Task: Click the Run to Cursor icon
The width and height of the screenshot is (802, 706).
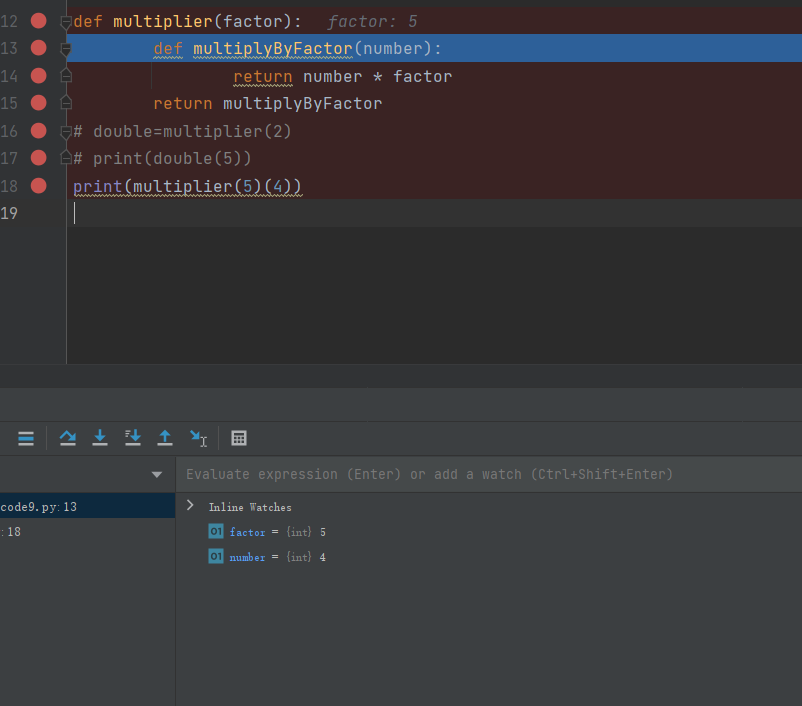Action: pyautogui.click(x=198, y=438)
